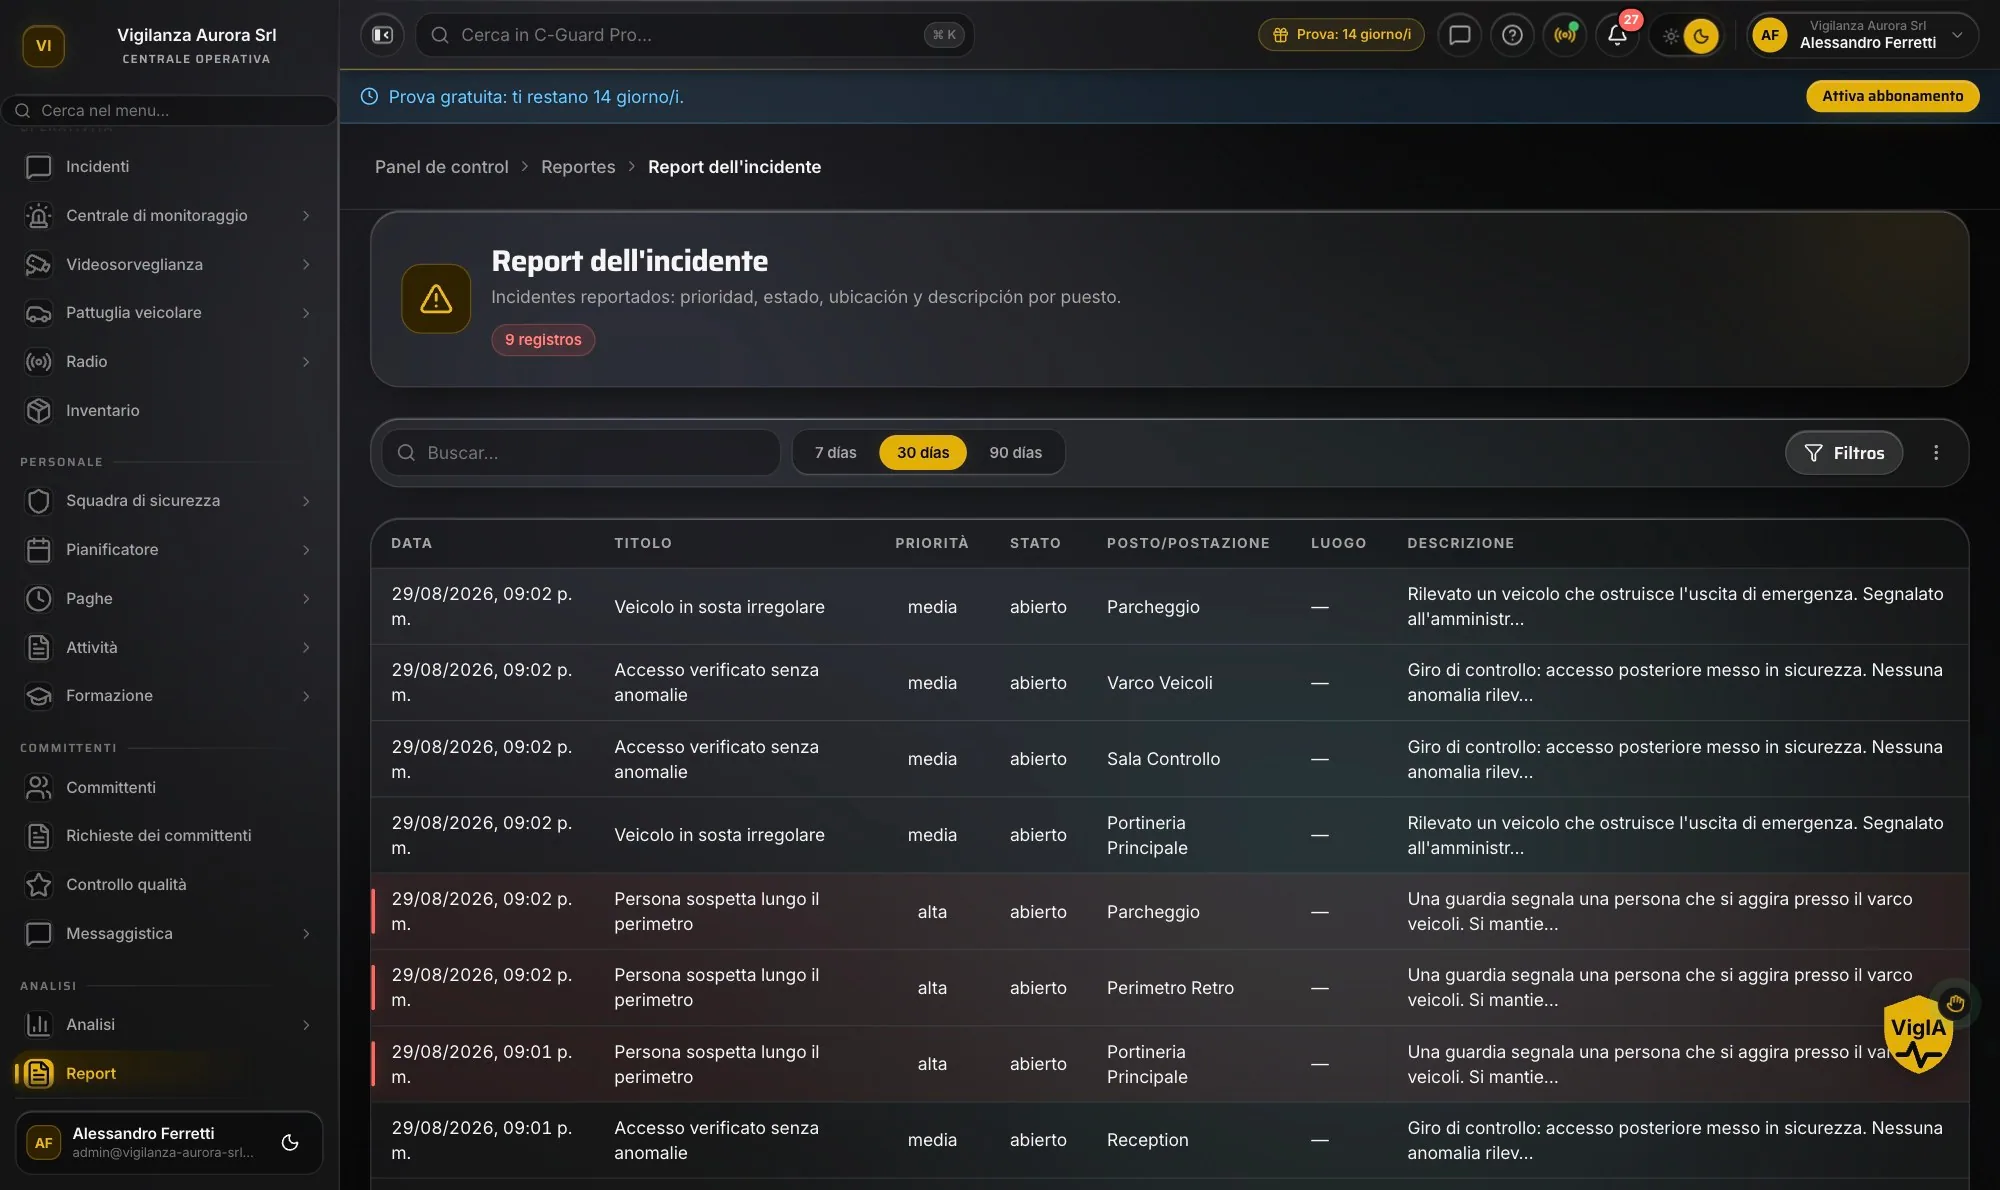
Task: Click the Messaggistica chat icon in the sidebar
Action: [x=38, y=933]
